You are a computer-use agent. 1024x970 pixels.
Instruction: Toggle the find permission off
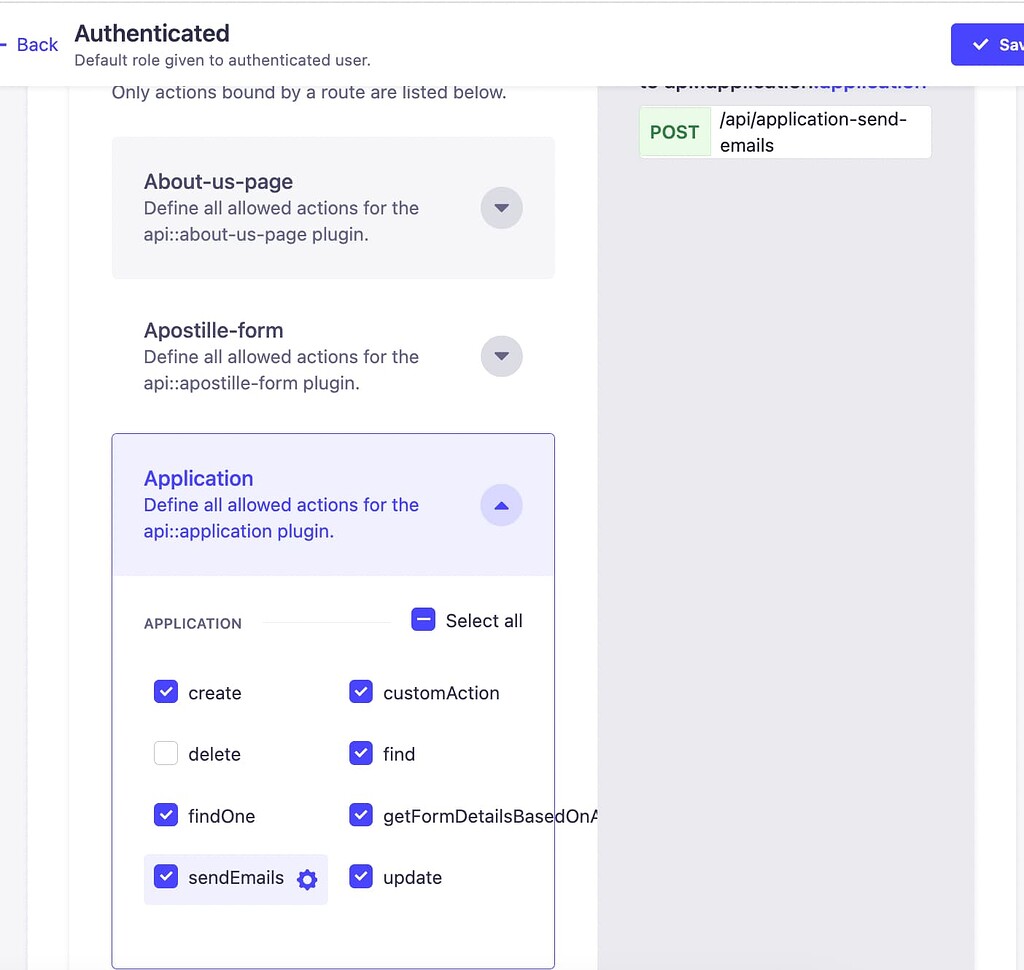360,753
